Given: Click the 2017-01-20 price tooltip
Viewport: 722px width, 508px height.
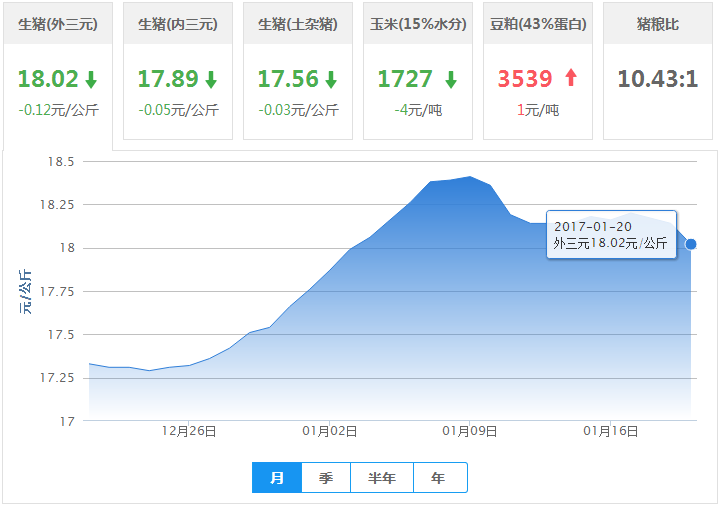Looking at the screenshot, I should pyautogui.click(x=611, y=235).
